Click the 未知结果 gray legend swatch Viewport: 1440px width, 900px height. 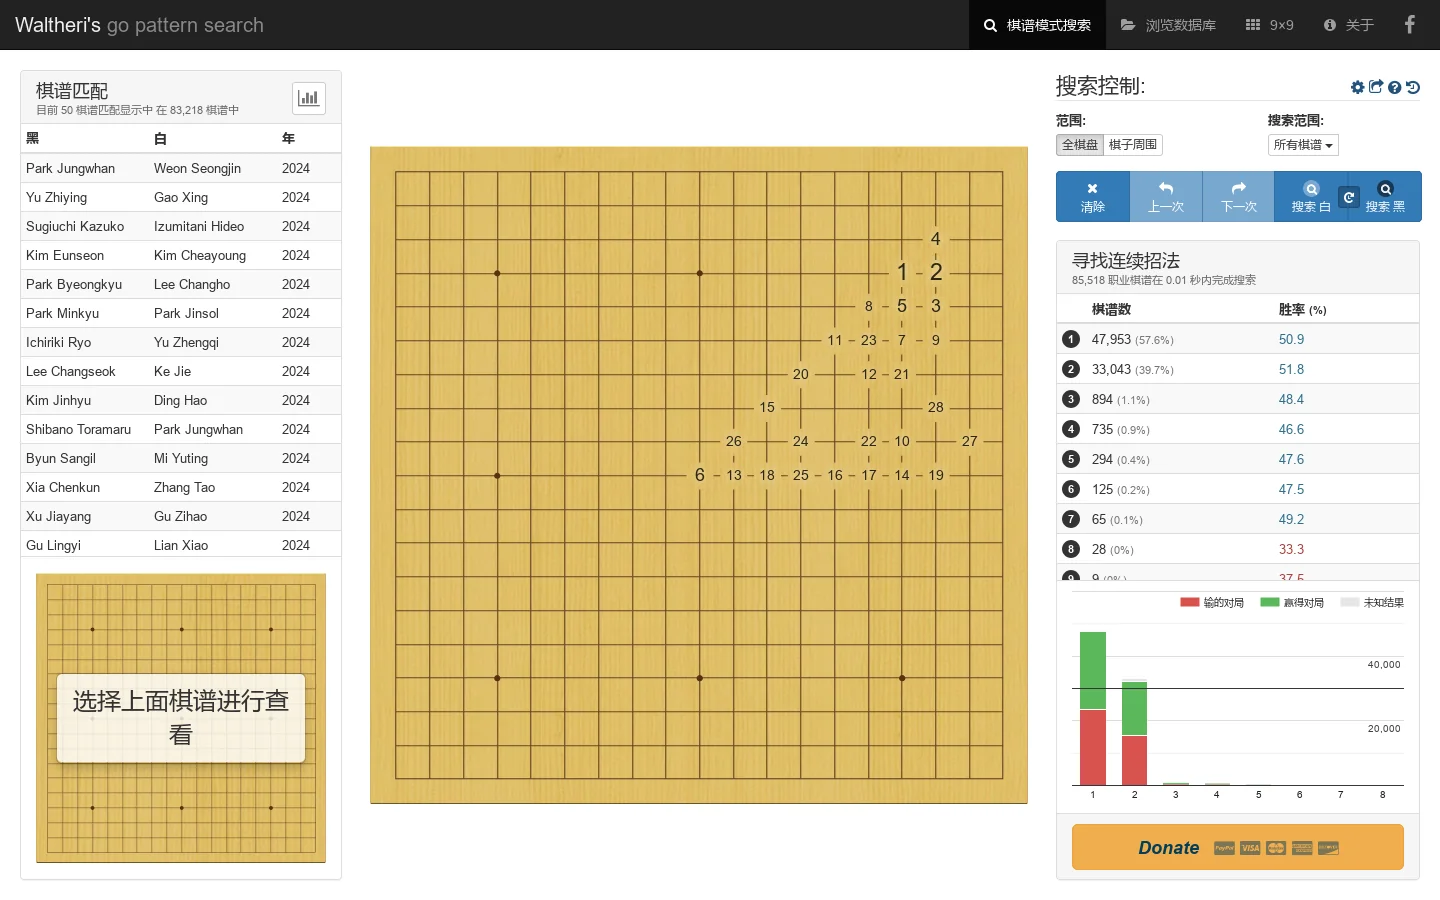[x=1350, y=602]
